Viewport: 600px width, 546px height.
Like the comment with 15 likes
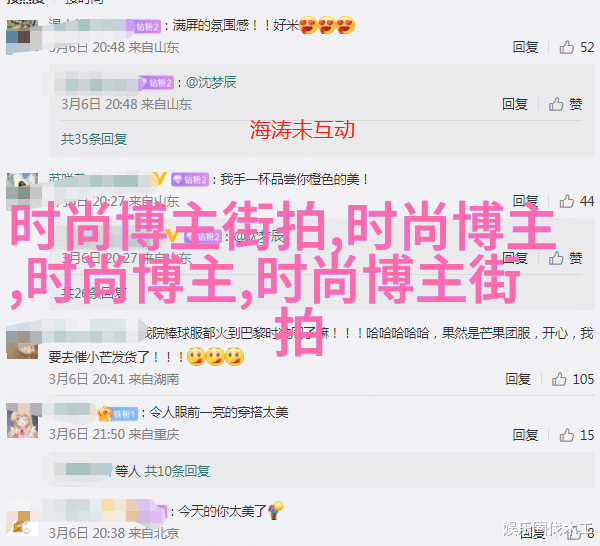(576, 435)
